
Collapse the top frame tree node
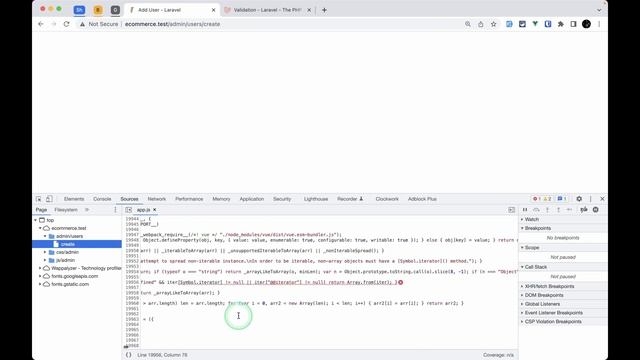click(x=36, y=220)
